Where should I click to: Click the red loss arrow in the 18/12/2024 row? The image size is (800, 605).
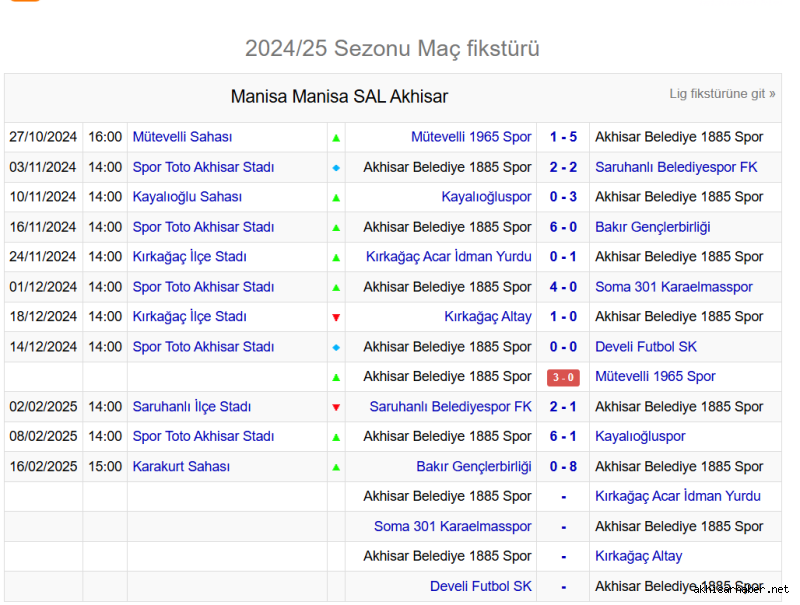pyautogui.click(x=336, y=317)
